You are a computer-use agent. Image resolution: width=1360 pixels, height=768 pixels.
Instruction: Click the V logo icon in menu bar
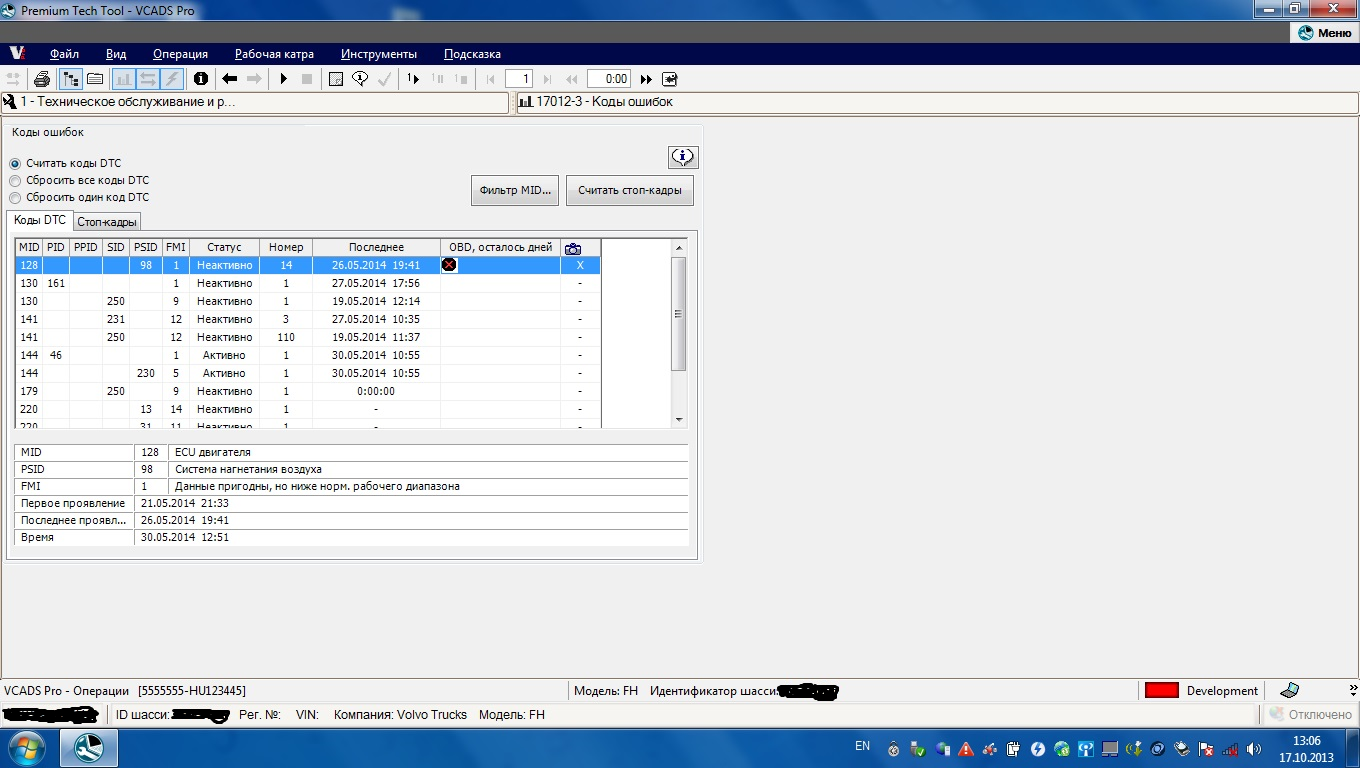17,54
